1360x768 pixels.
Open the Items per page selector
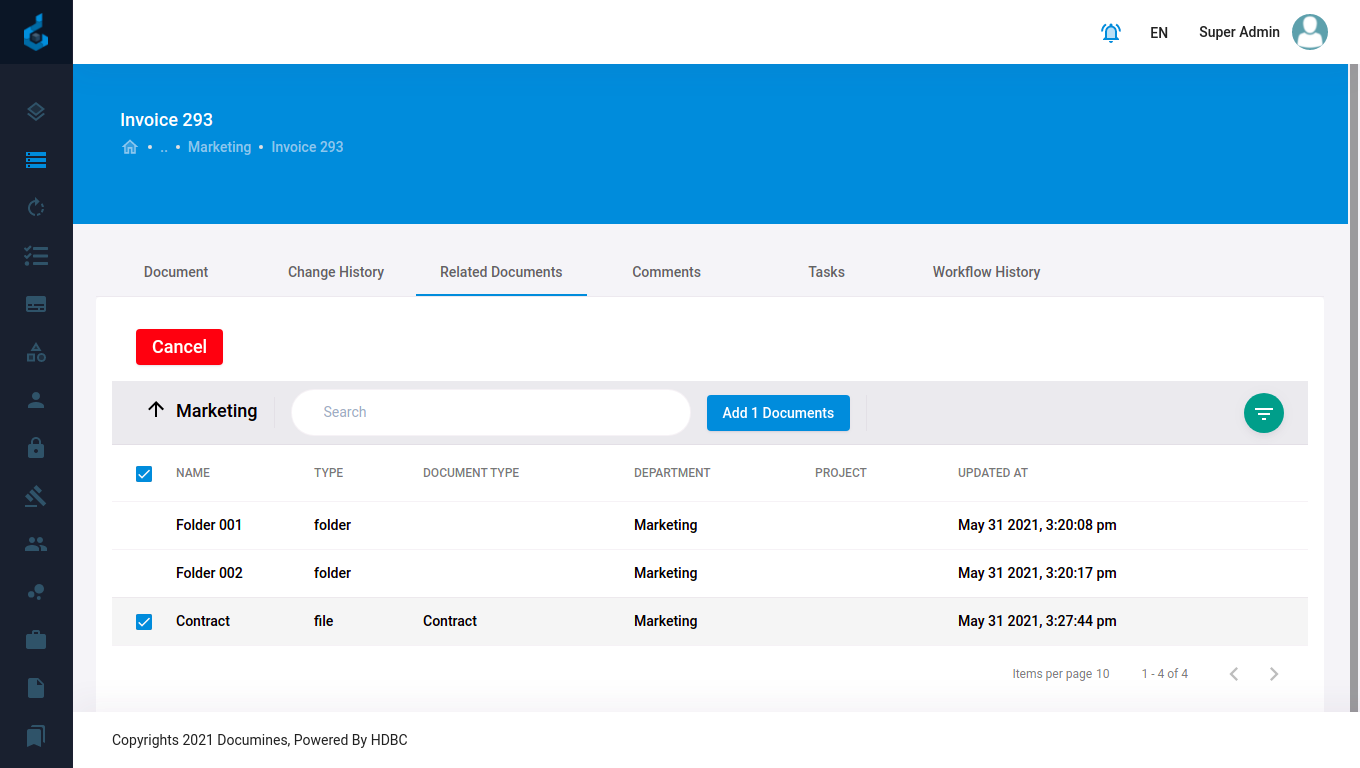click(x=1061, y=674)
